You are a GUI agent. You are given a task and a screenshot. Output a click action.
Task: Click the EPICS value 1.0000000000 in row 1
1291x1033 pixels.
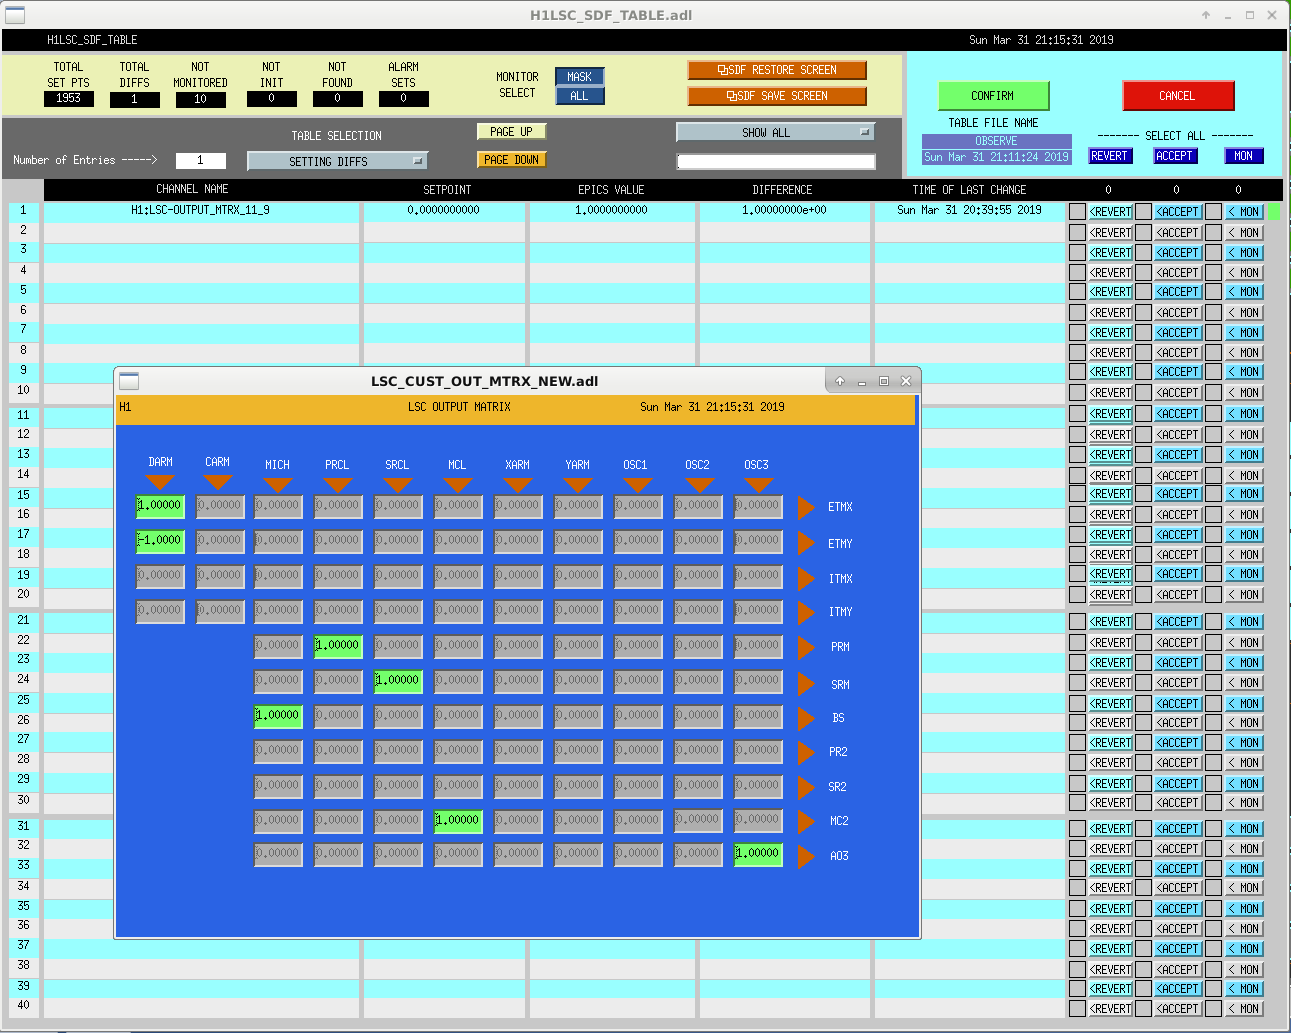coord(611,211)
